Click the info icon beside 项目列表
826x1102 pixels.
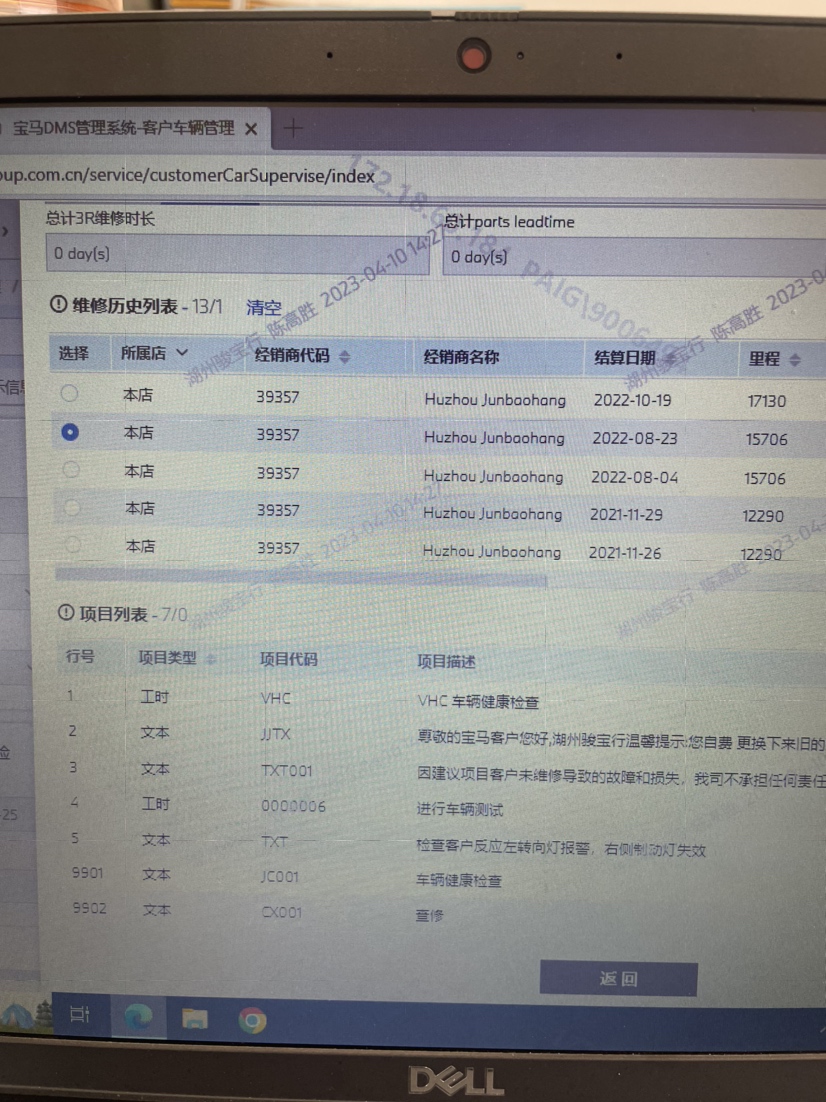pos(65,613)
